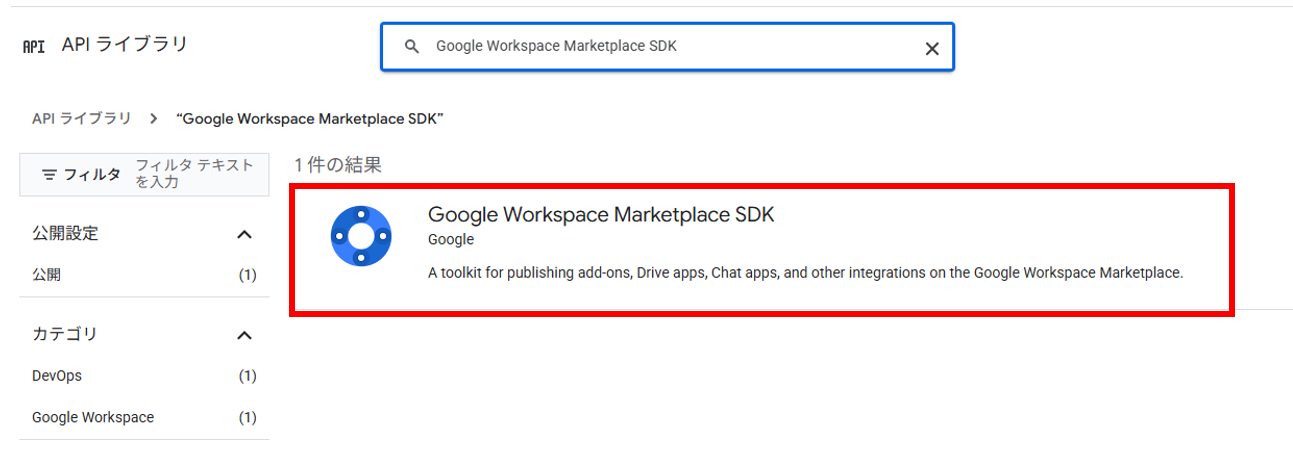Click the 公開設定 section heading
Screen dimensions: 1293x451
pos(65,234)
